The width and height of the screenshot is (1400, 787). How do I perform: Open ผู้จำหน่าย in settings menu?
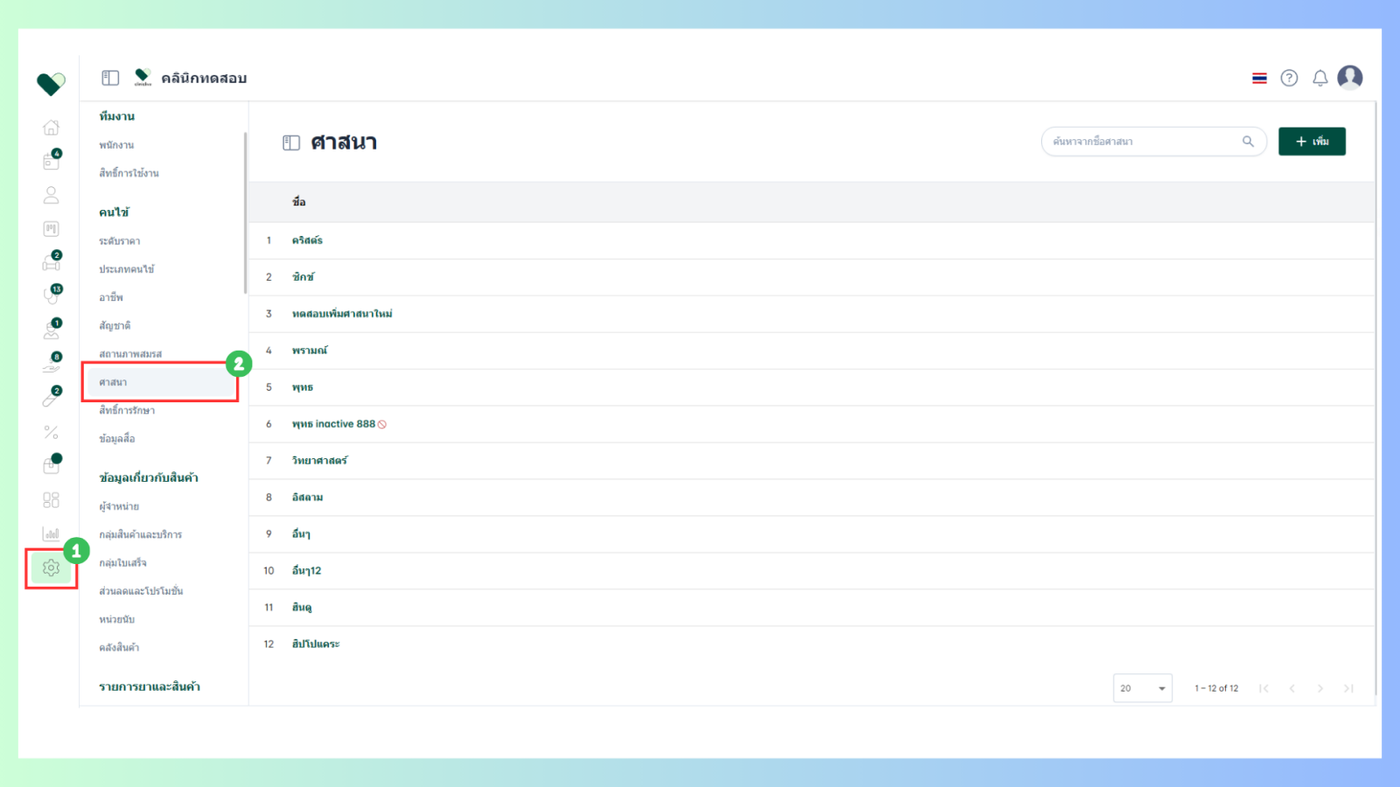click(x=118, y=506)
